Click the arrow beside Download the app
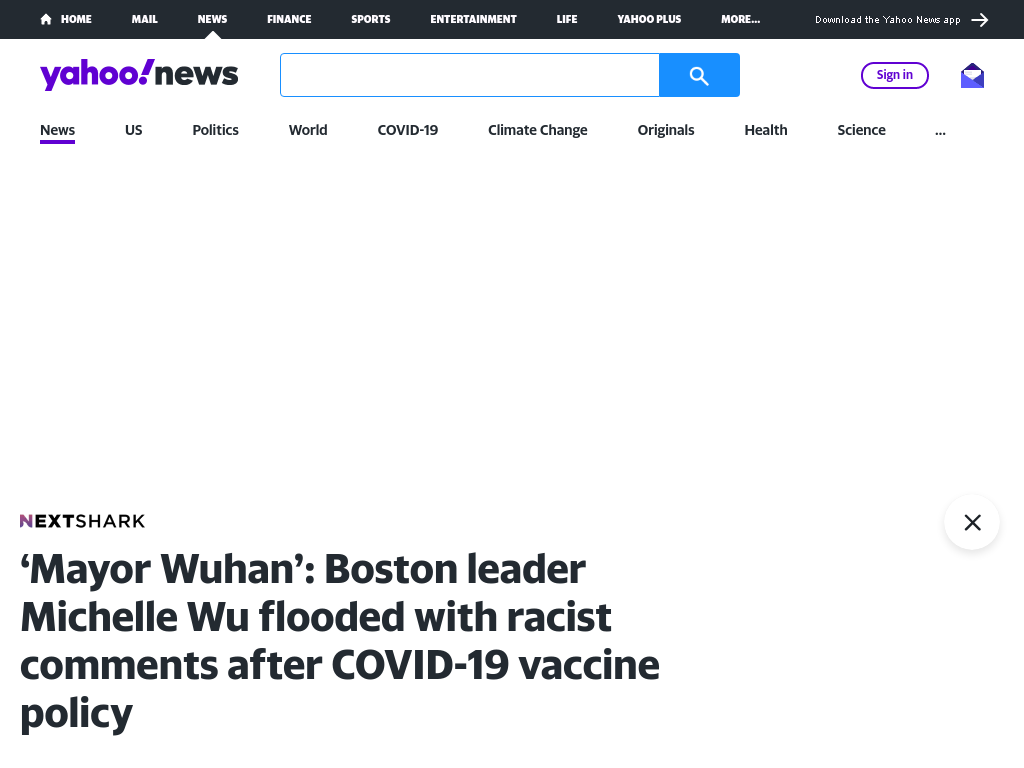The height and width of the screenshot is (768, 1024). point(980,20)
